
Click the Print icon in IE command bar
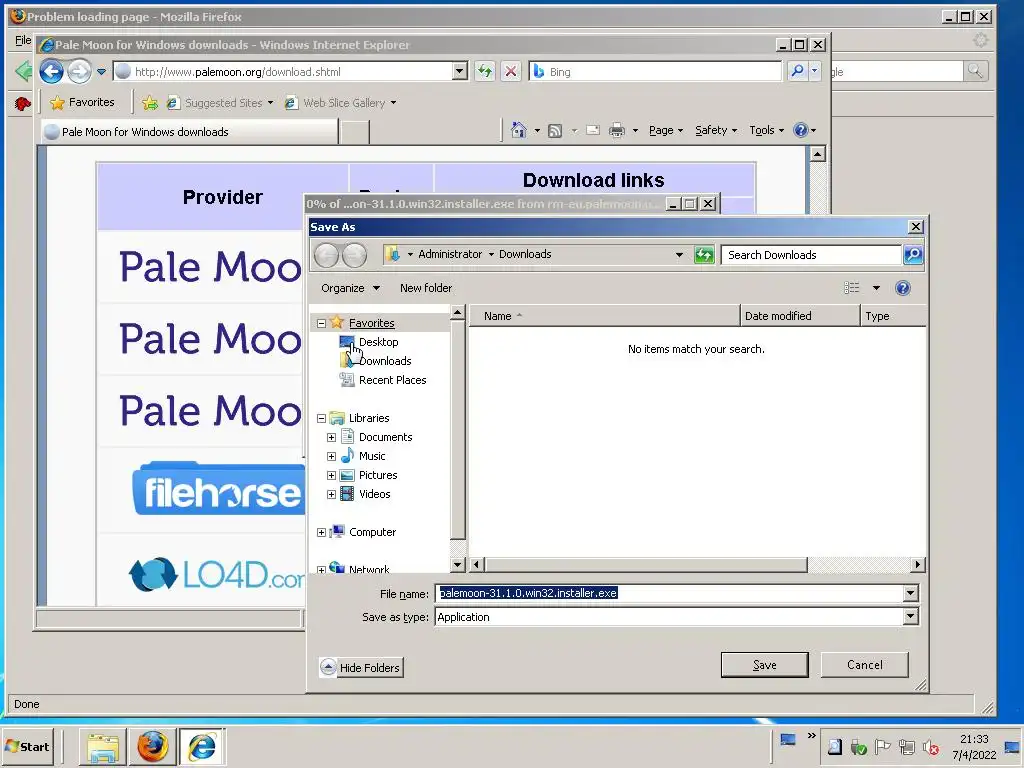coord(616,131)
